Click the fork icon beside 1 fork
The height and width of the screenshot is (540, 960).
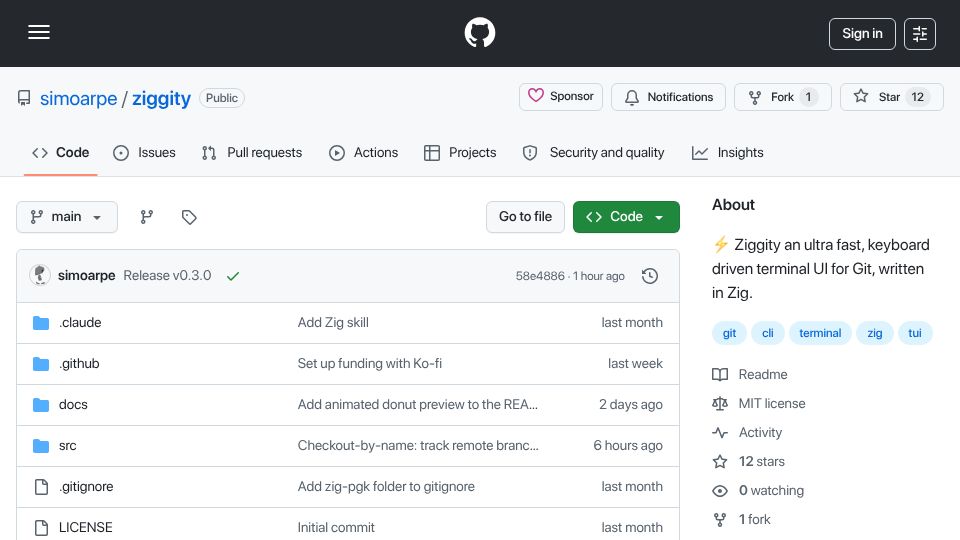(x=720, y=520)
